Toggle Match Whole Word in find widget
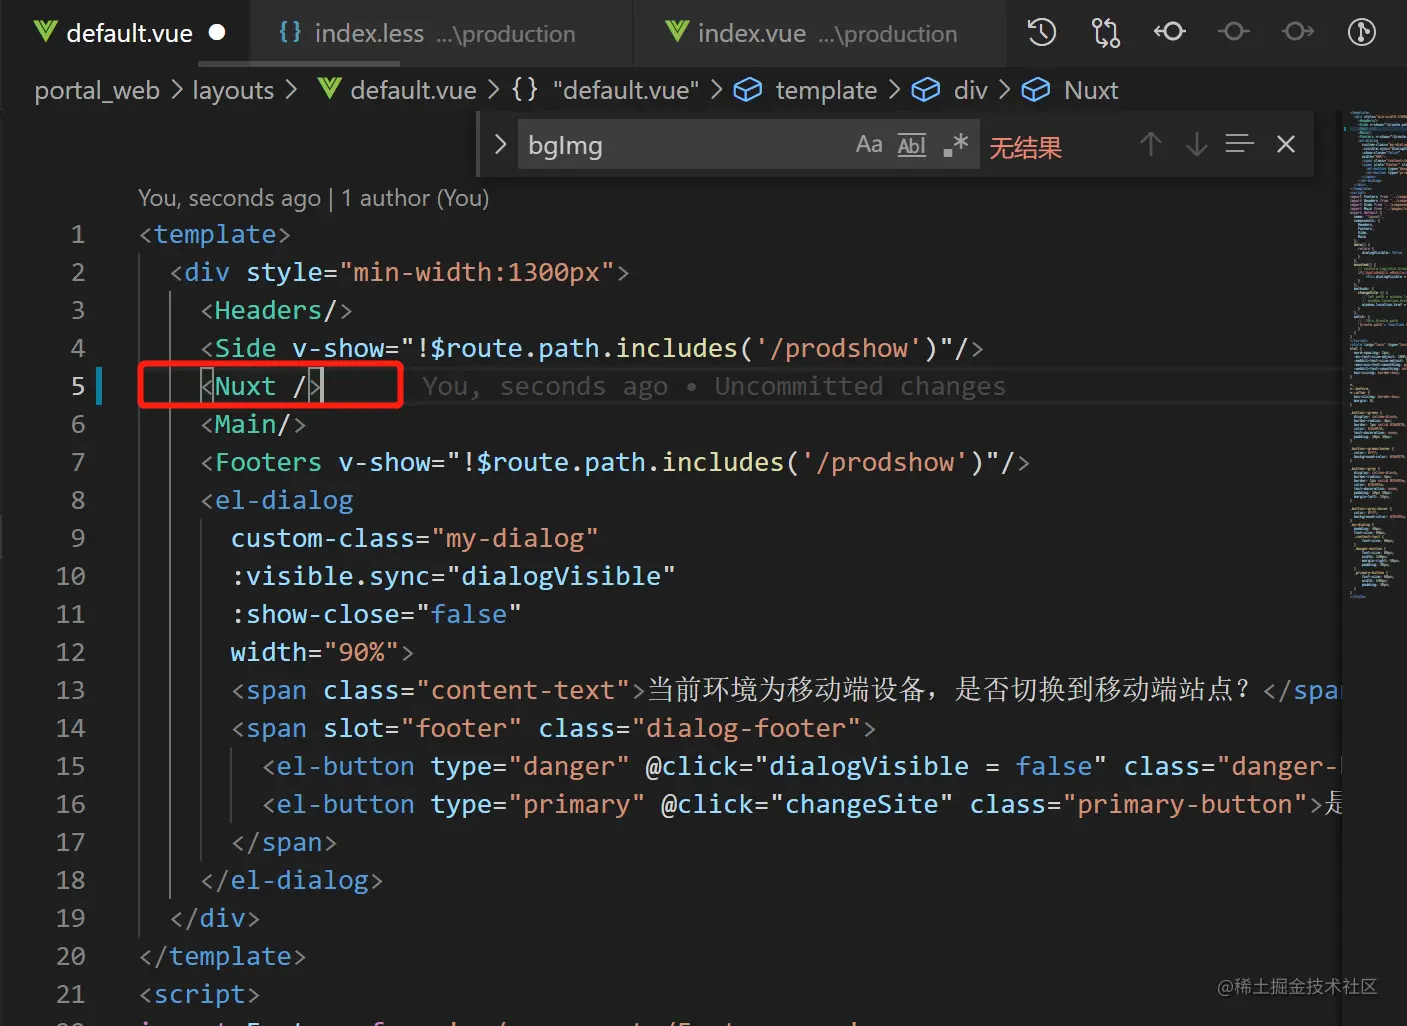Image resolution: width=1407 pixels, height=1026 pixels. 912,145
